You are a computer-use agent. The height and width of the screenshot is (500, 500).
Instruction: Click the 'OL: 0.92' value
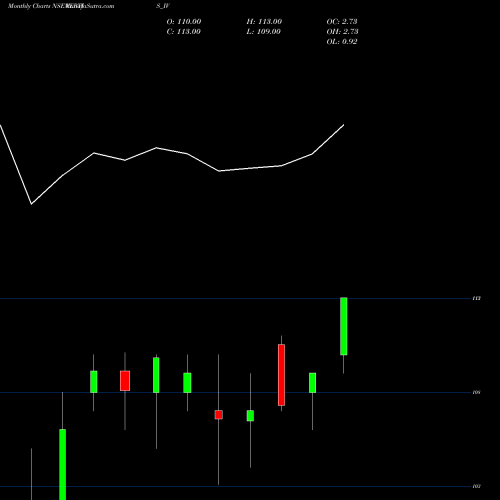[x=342, y=42]
